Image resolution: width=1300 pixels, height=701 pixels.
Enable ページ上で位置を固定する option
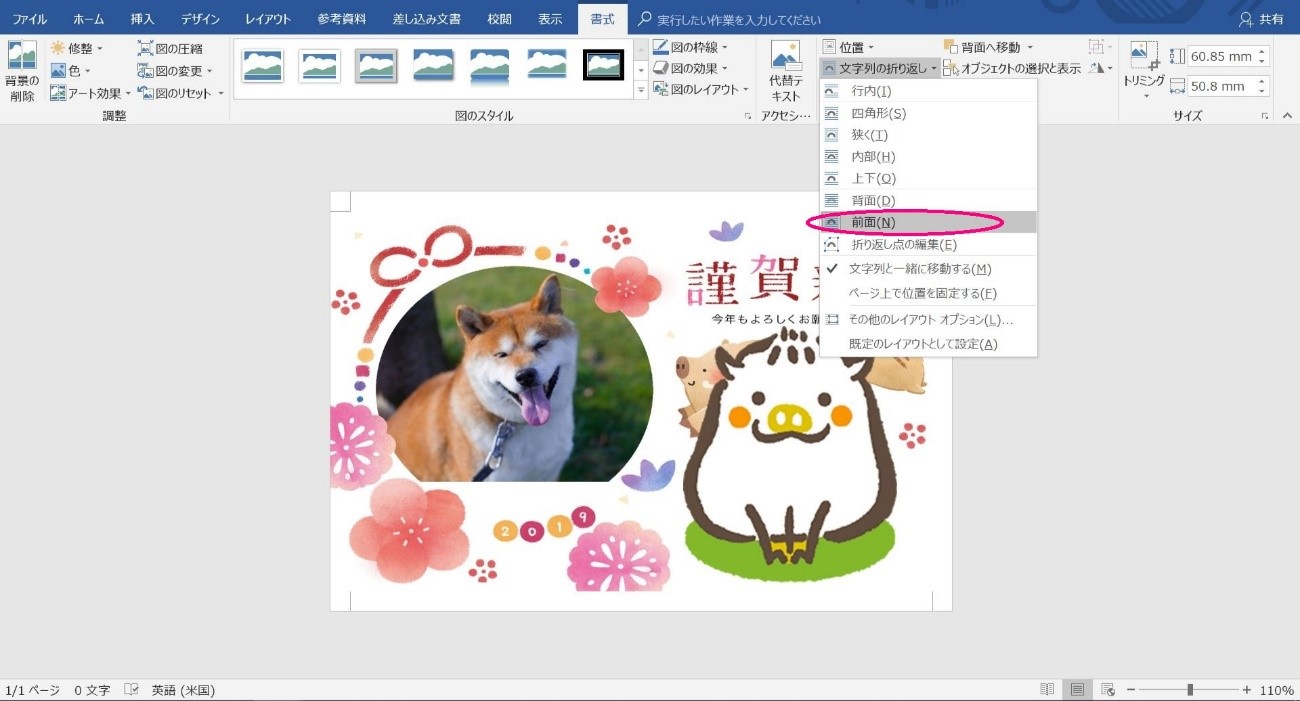[922, 293]
